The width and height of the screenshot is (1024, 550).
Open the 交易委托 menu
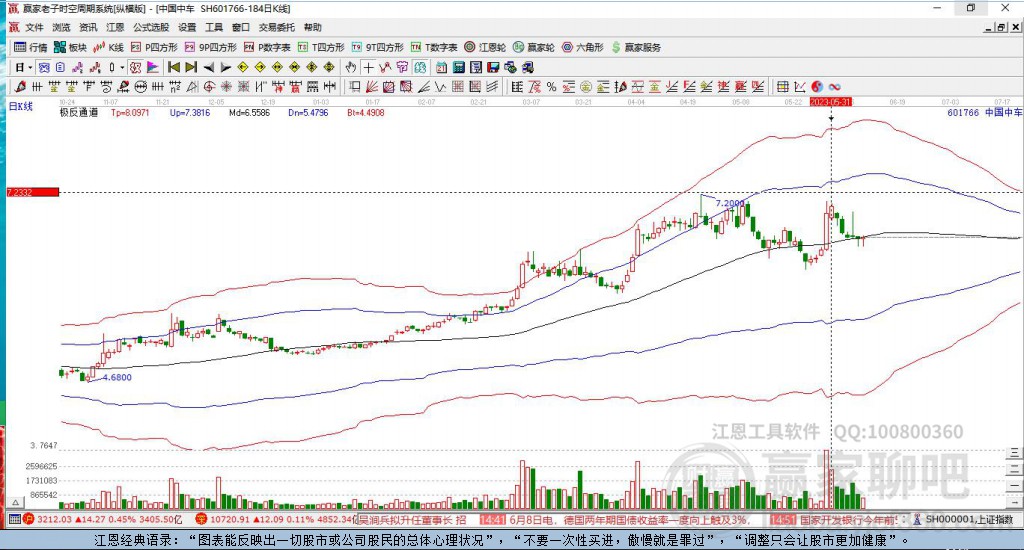(276, 27)
